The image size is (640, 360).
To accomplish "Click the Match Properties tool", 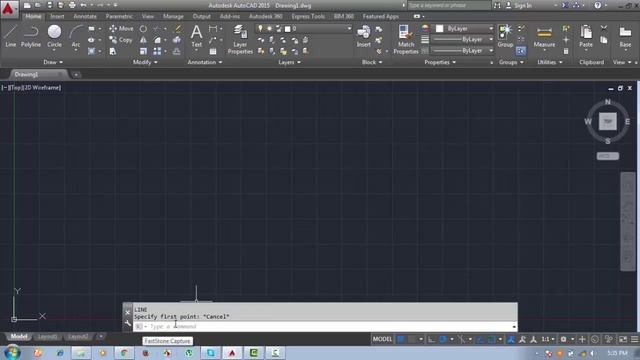I will pos(406,40).
